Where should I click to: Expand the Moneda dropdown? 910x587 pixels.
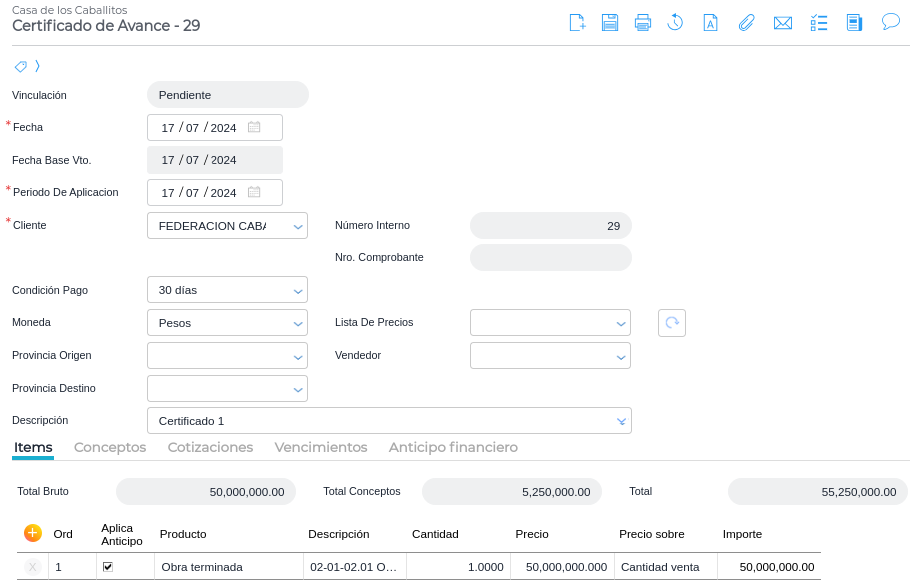point(298,324)
